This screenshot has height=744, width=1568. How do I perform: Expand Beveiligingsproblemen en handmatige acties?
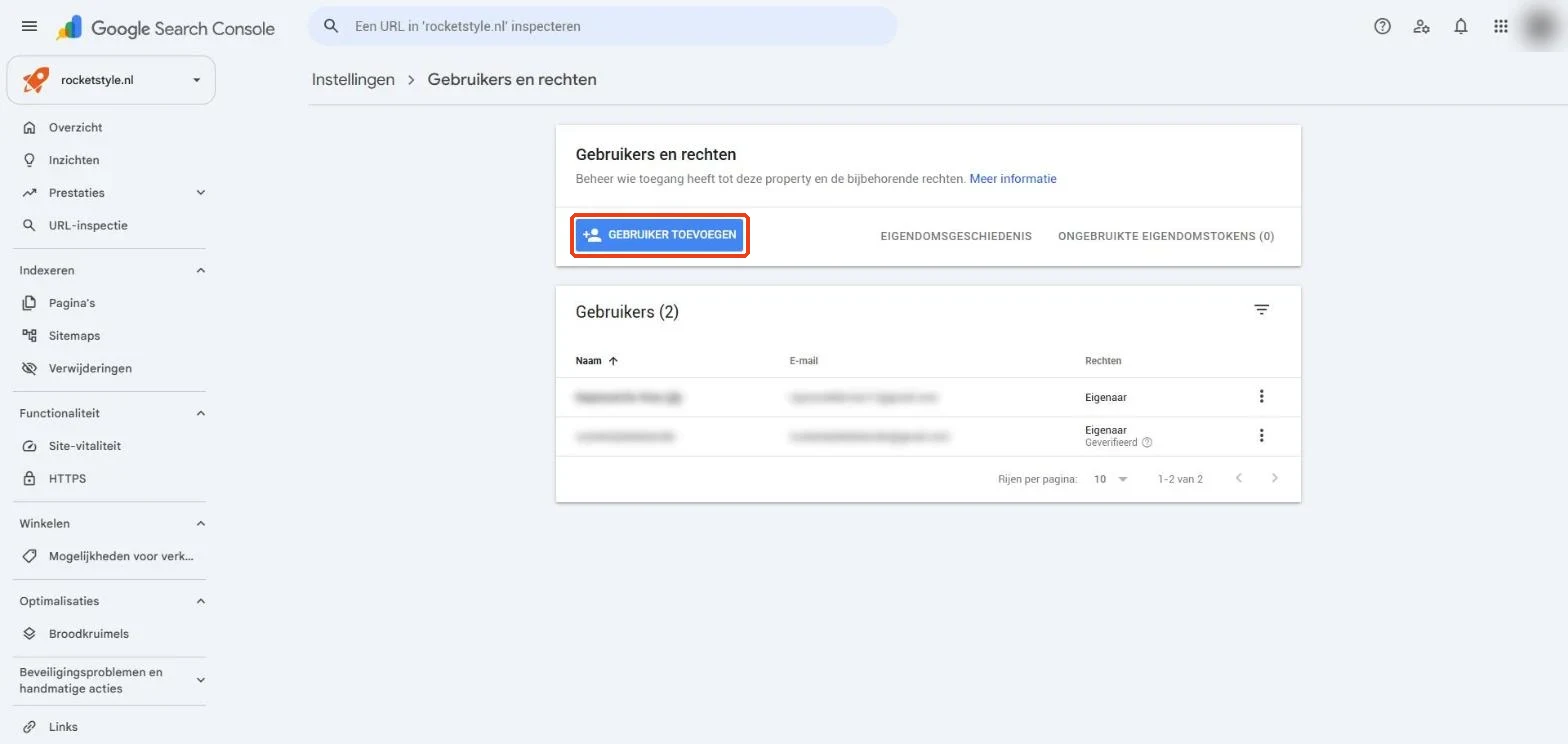pos(201,681)
